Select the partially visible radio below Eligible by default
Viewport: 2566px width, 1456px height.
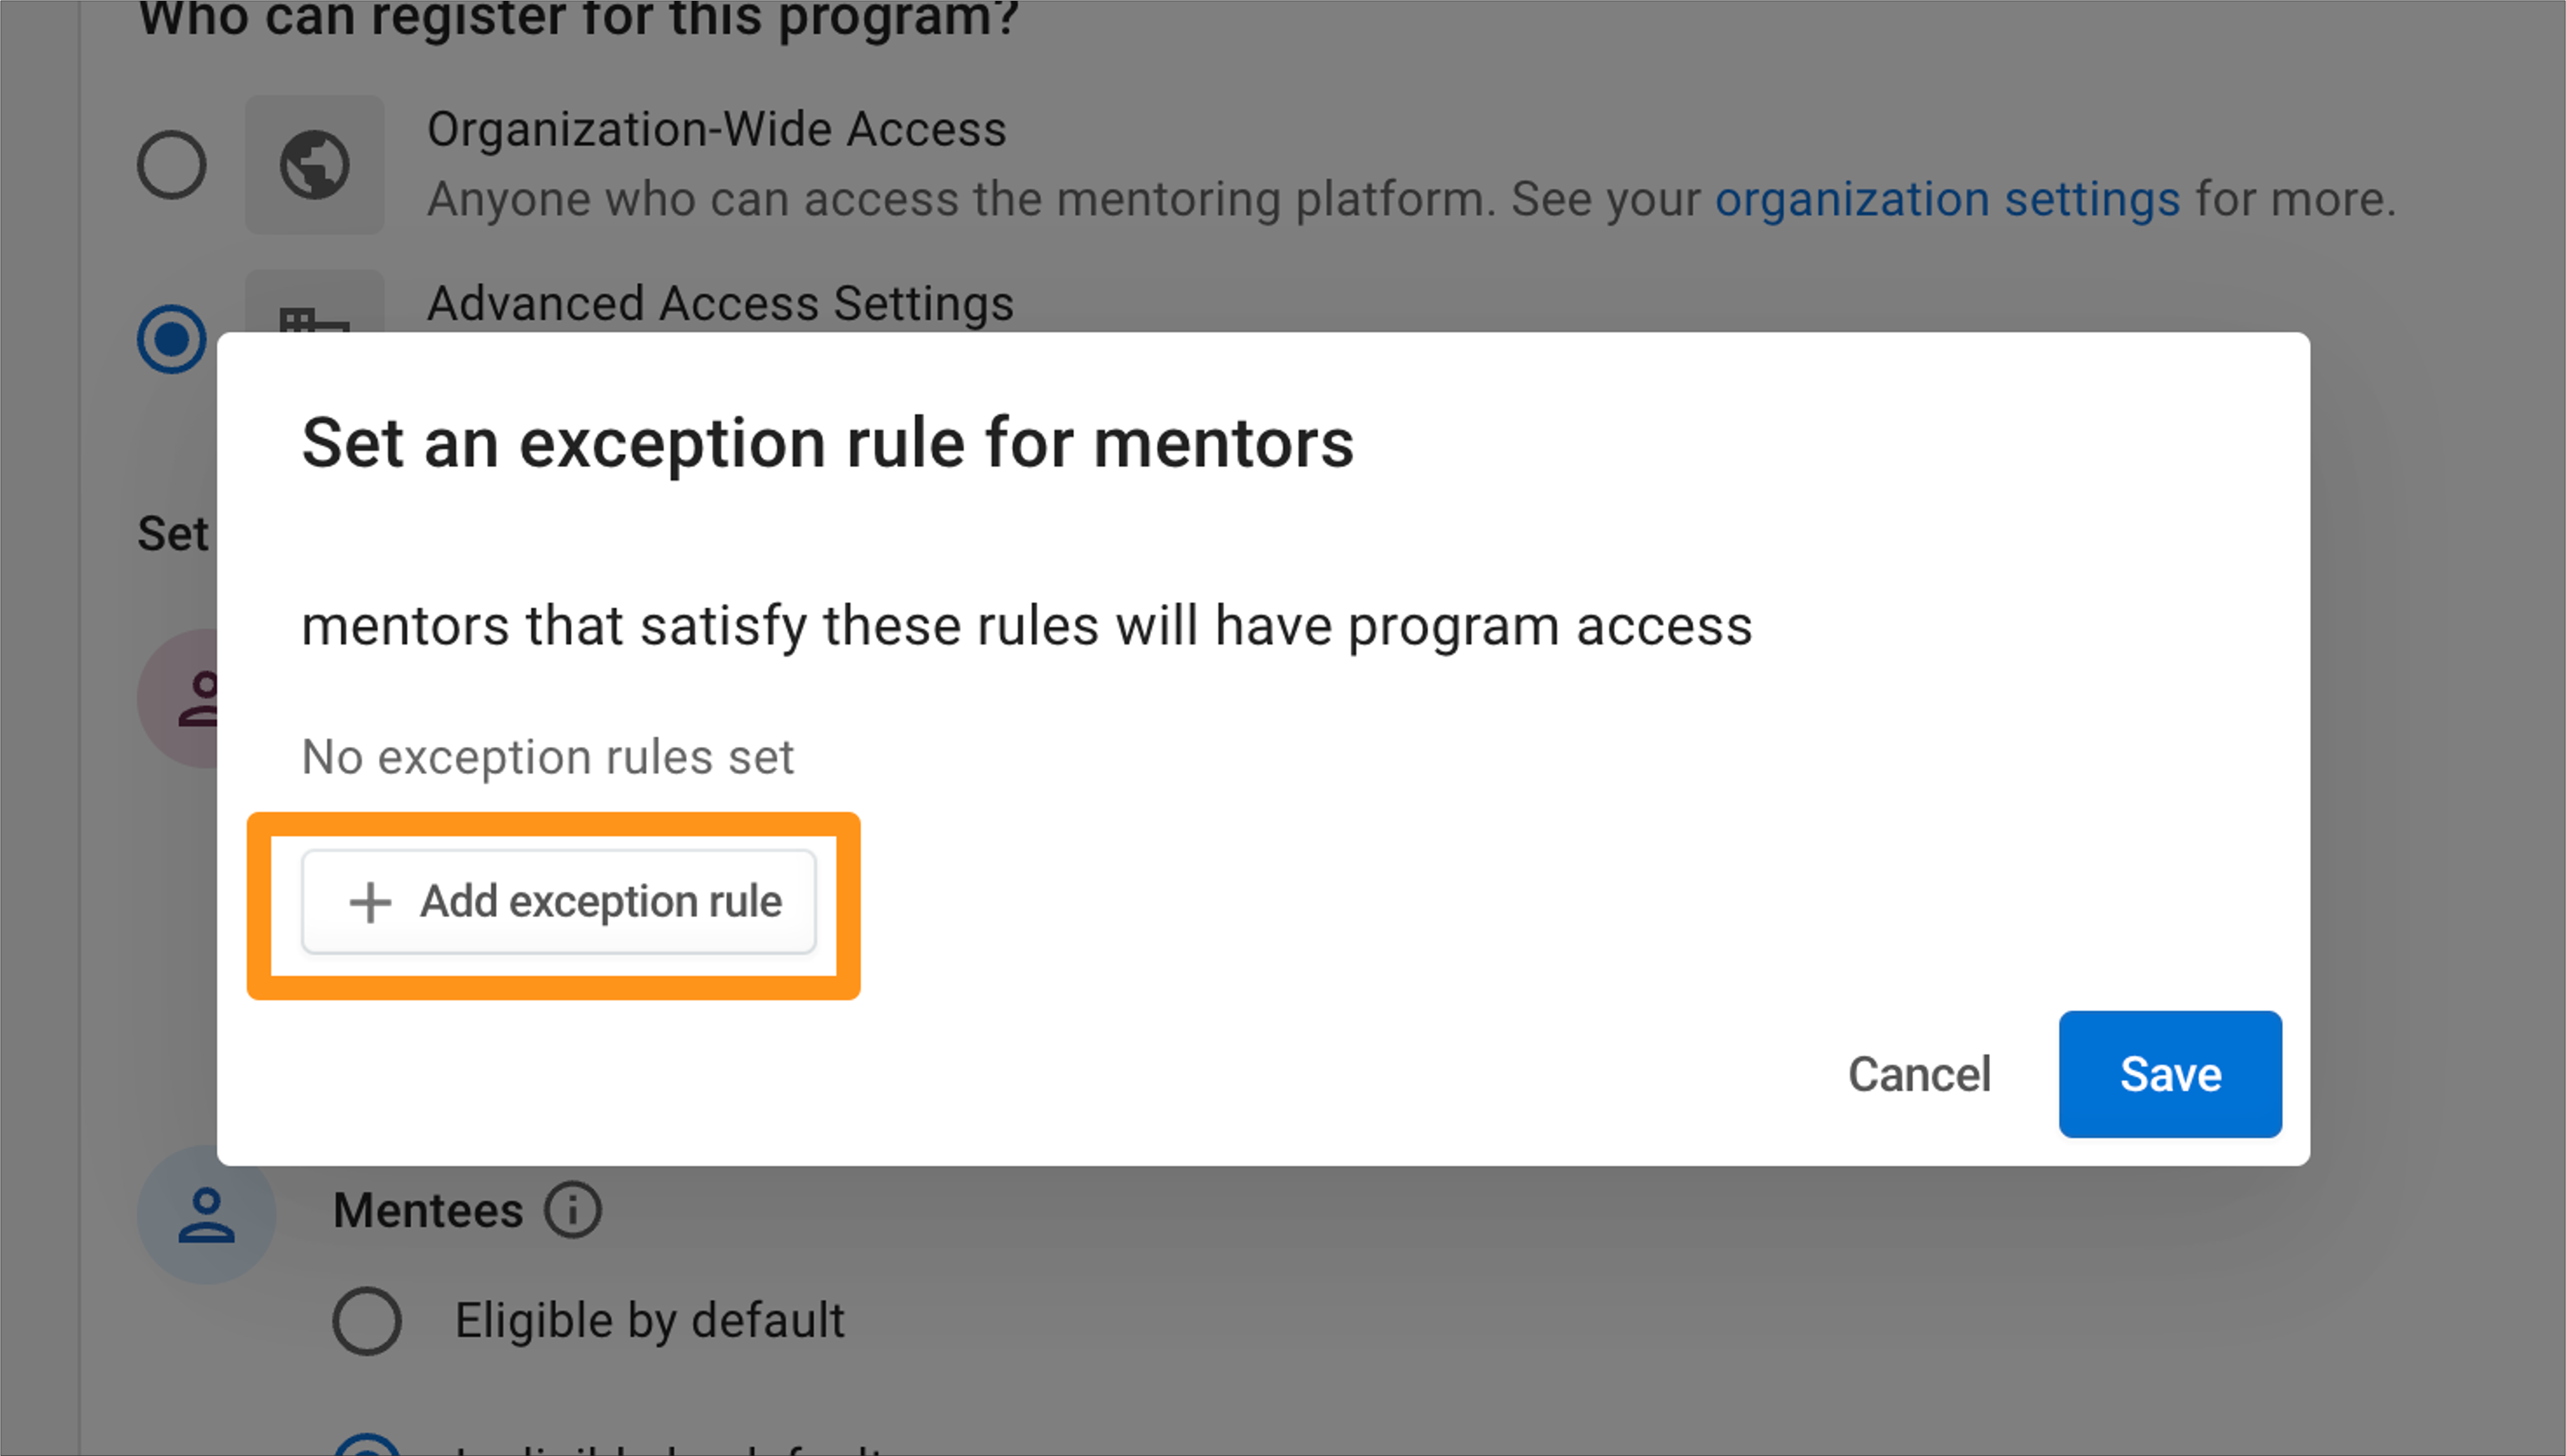click(x=367, y=1445)
